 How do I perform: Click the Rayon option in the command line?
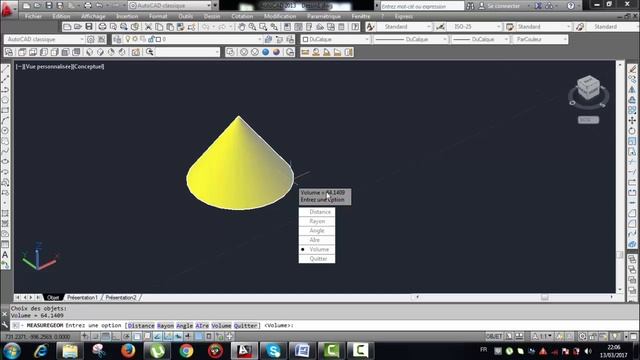(165, 326)
